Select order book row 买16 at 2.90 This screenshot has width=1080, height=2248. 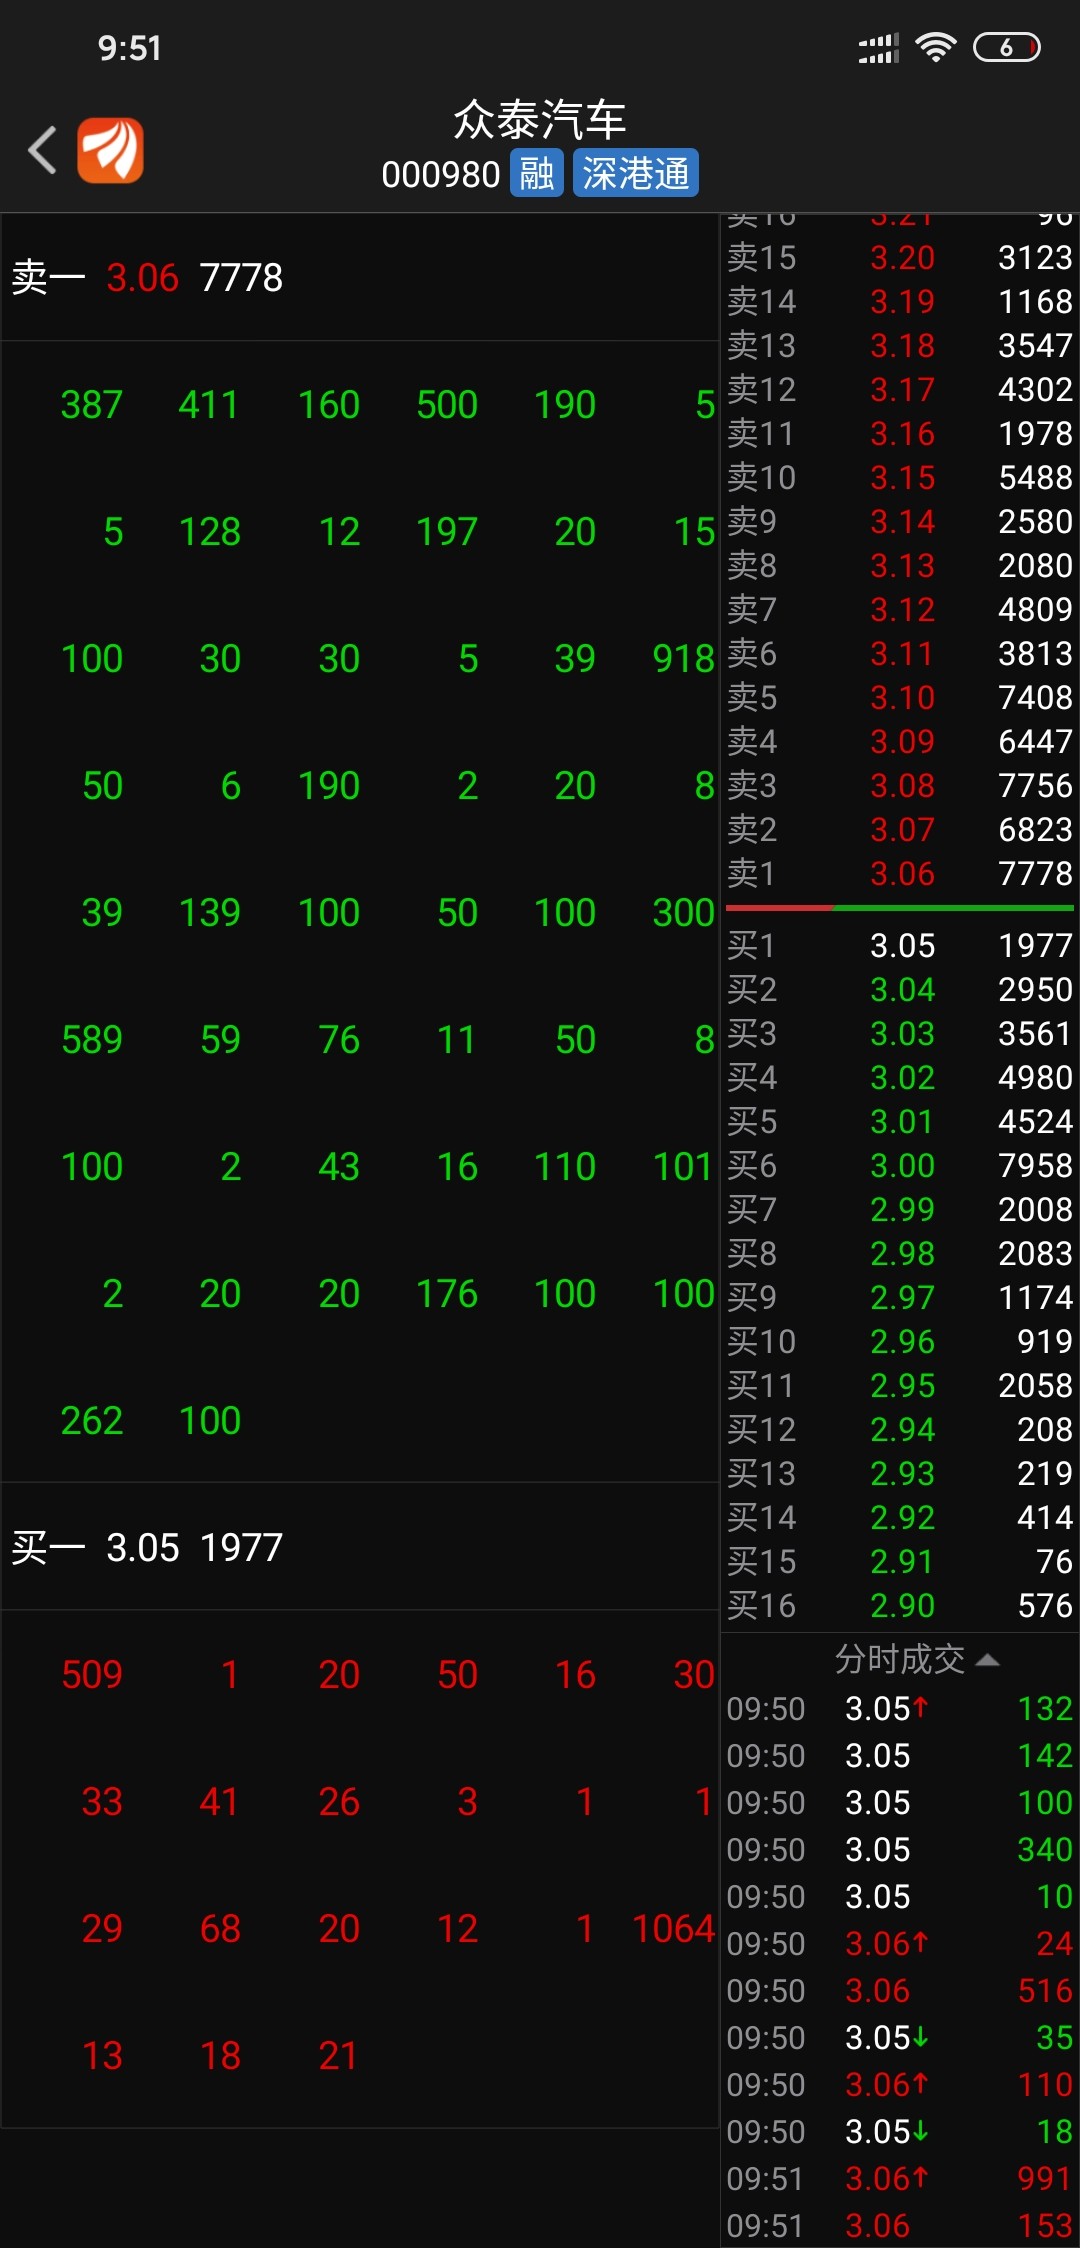(900, 1605)
